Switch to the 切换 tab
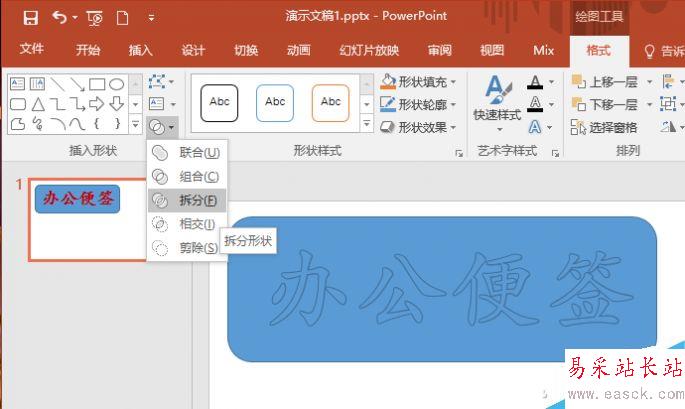The width and height of the screenshot is (685, 409). (246, 50)
